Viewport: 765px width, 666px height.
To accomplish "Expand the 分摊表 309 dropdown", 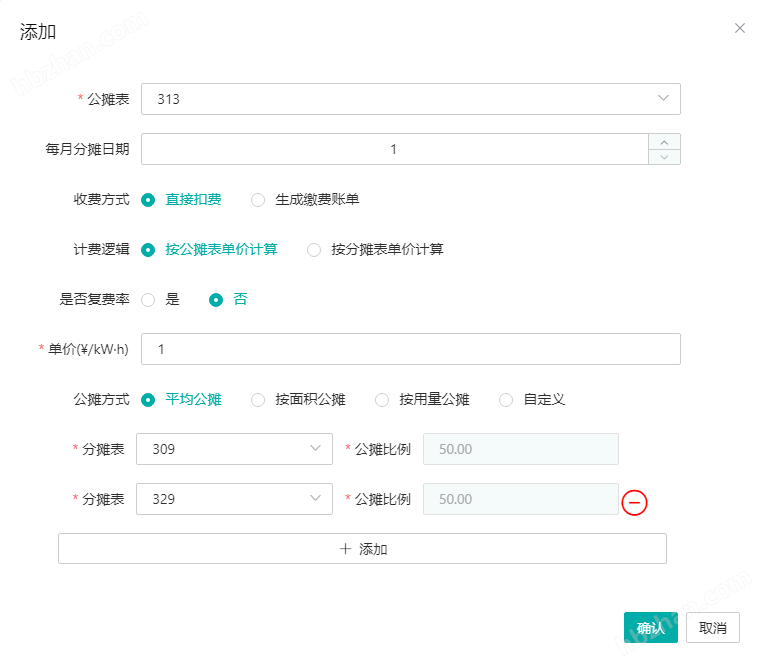I will click(234, 449).
